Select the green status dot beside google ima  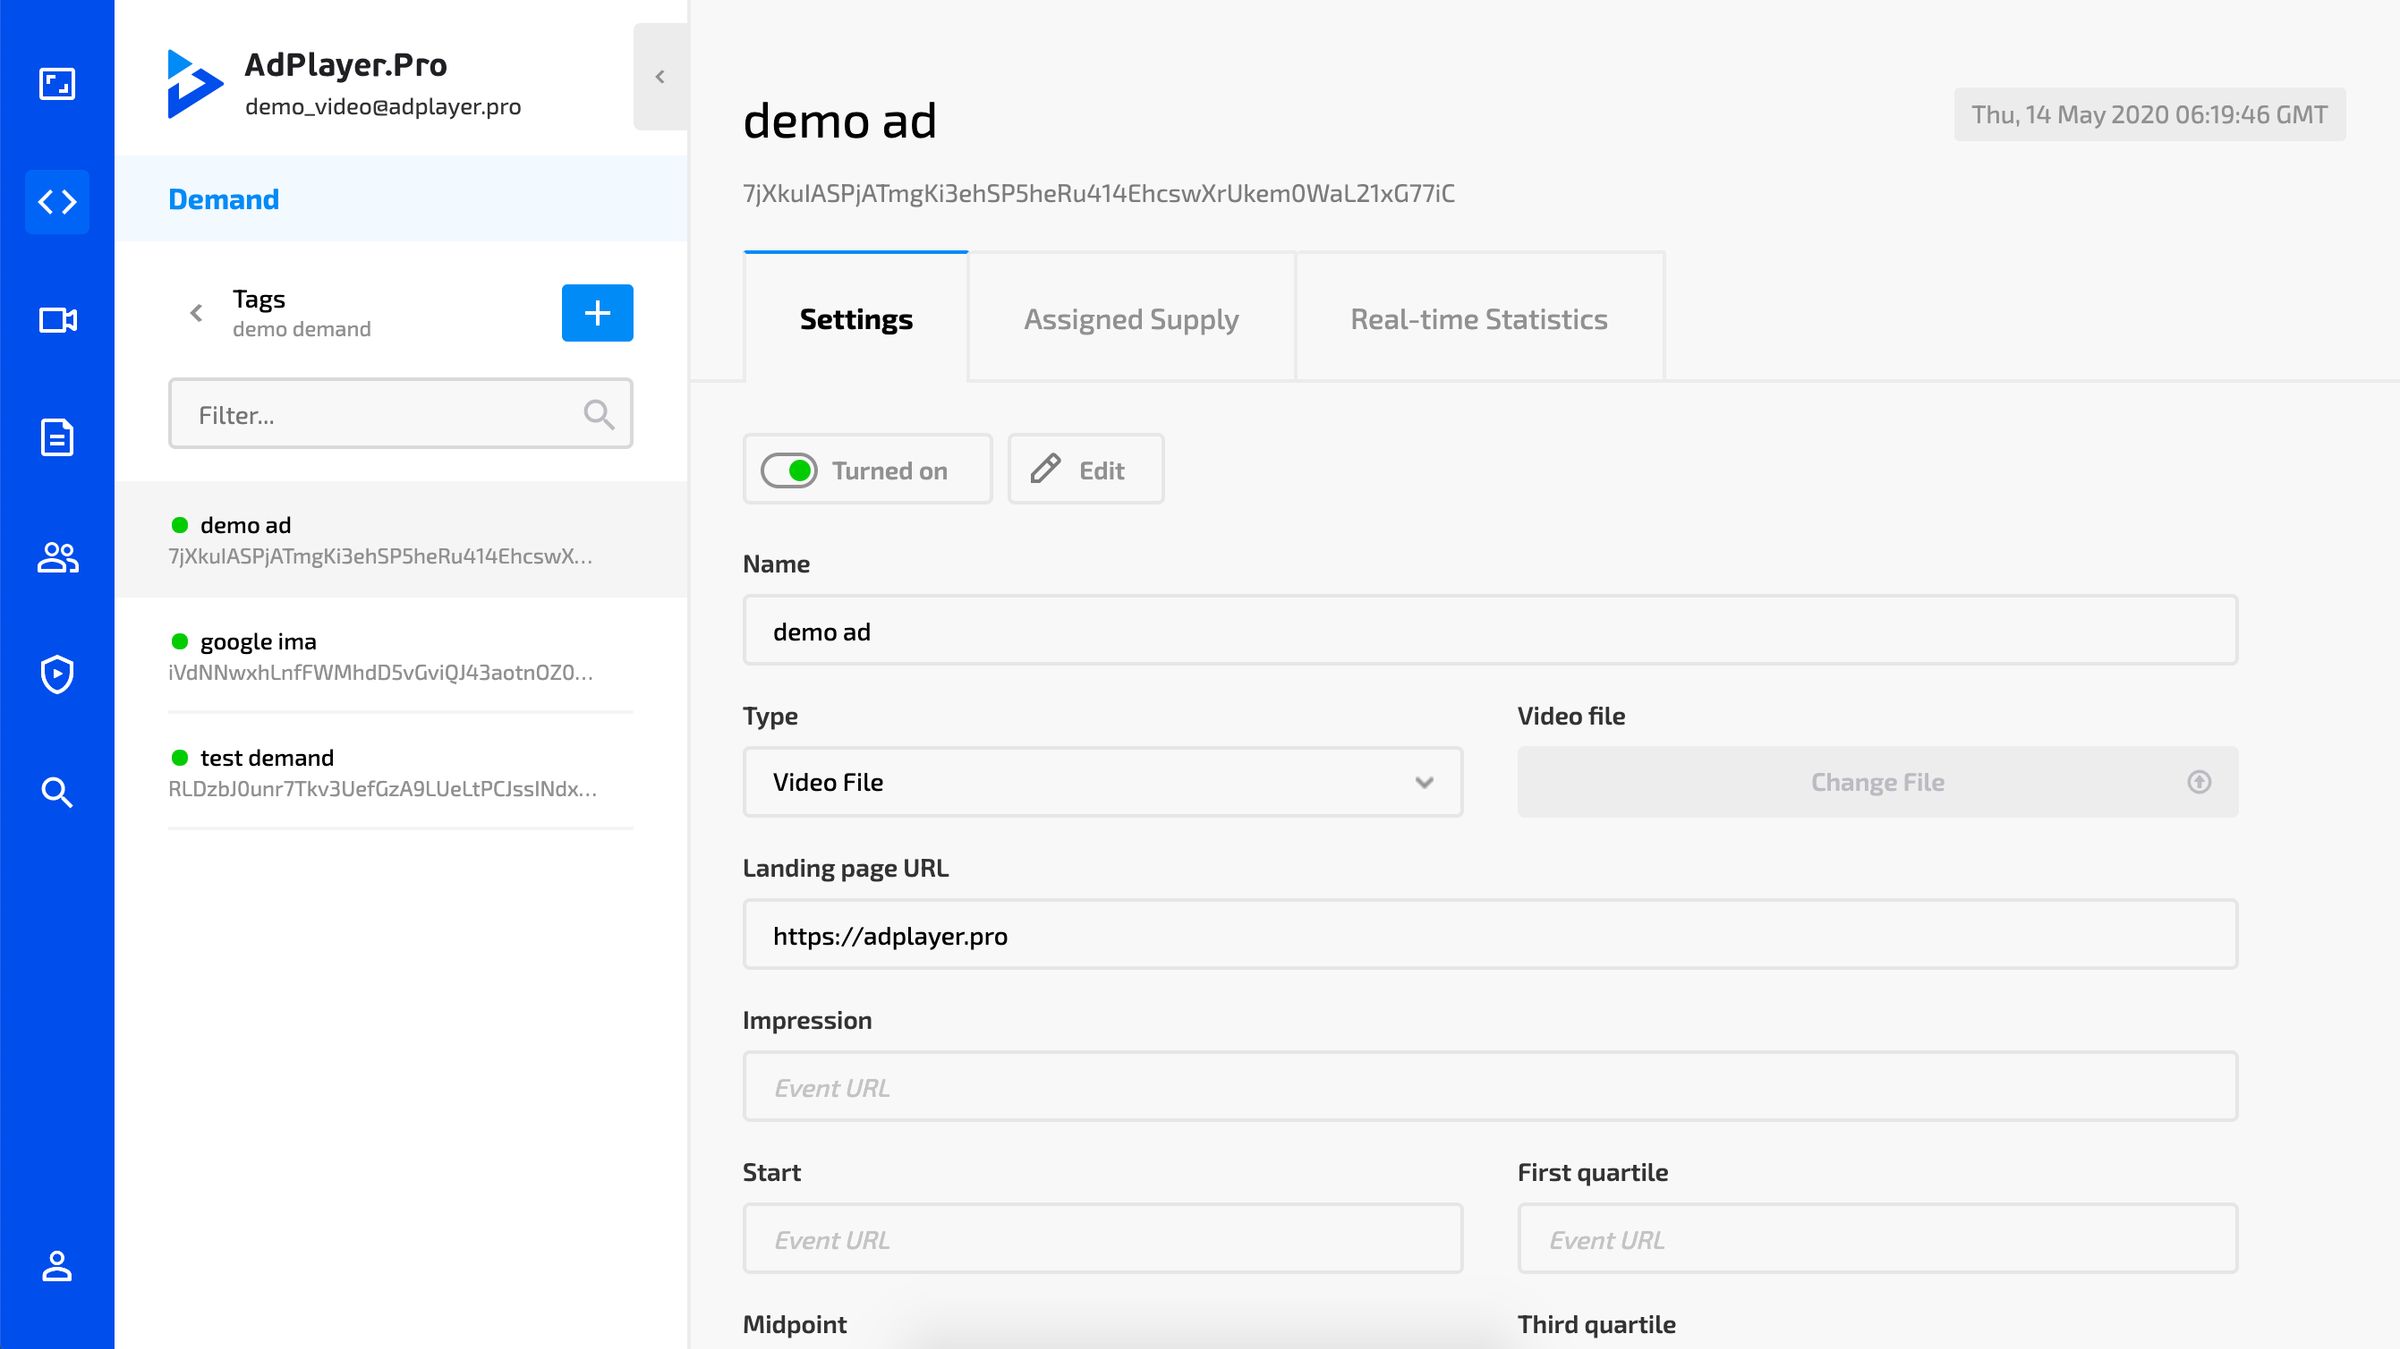point(181,641)
